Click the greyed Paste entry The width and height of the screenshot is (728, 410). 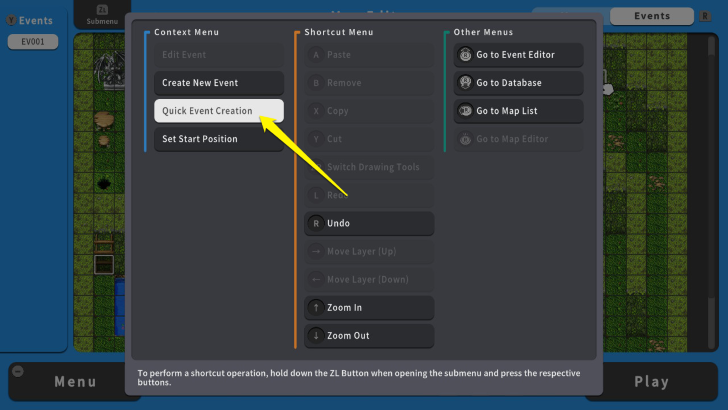click(369, 54)
